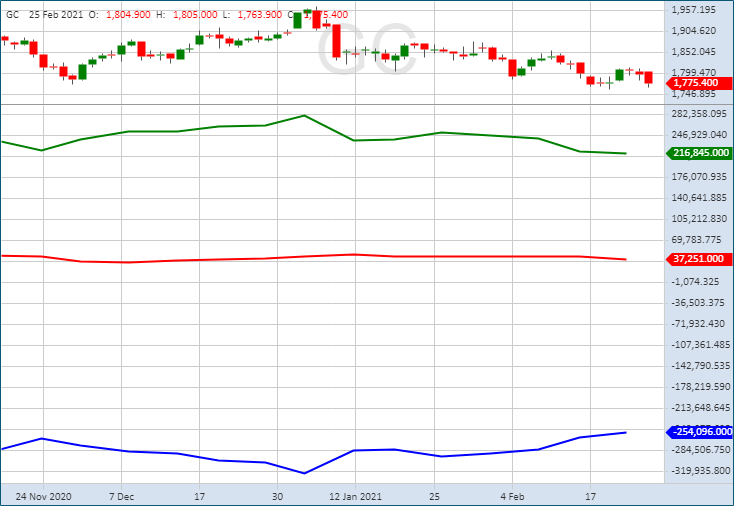734x506 pixels.
Task: Click the -71,932.430 axis label
Action: pyautogui.click(x=698, y=324)
